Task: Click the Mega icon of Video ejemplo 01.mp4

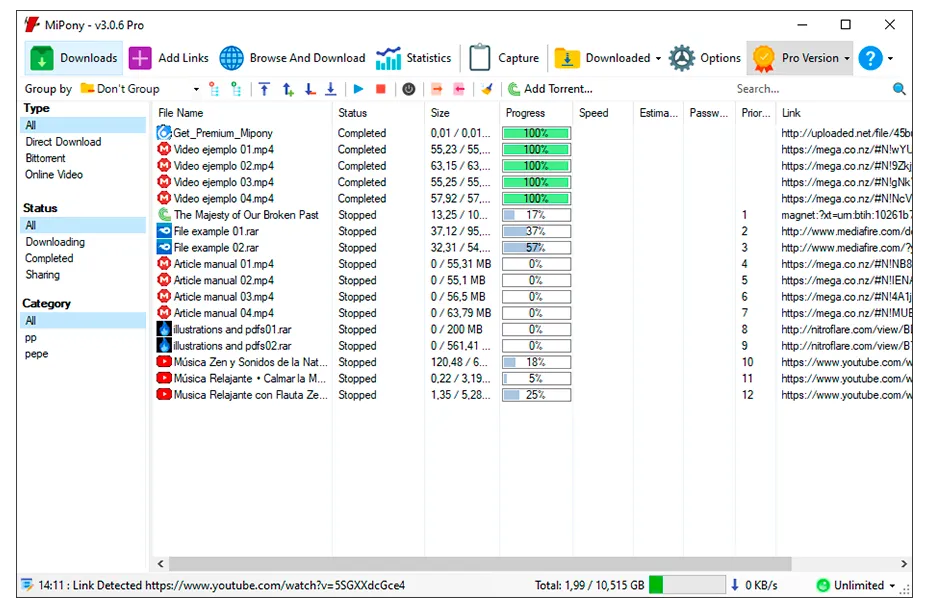Action: click(x=164, y=149)
